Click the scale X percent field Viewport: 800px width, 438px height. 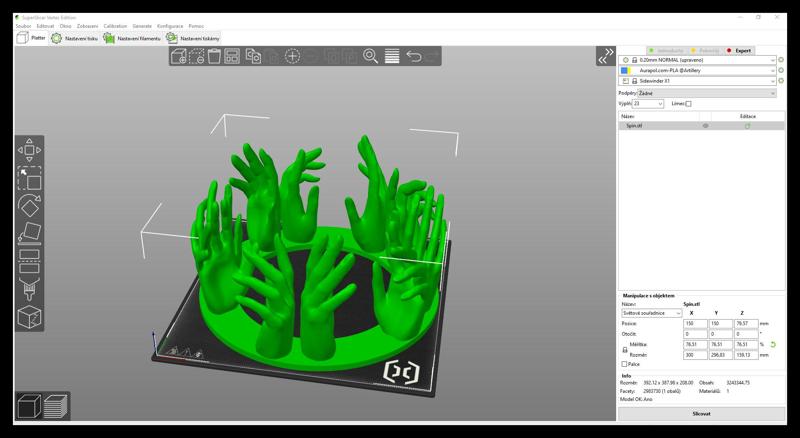point(695,345)
